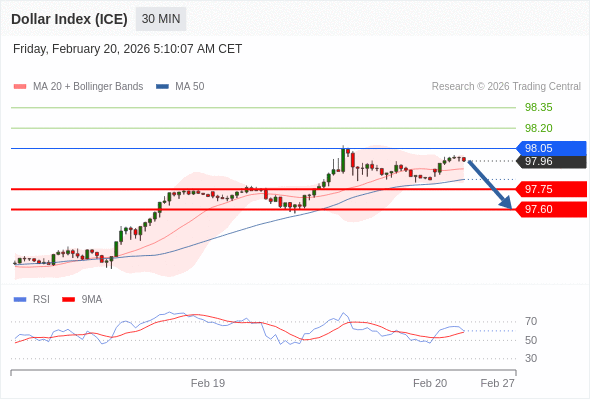This screenshot has width=590, height=400.
Task: Click the RSI 50 axis label
Action: [x=531, y=340]
